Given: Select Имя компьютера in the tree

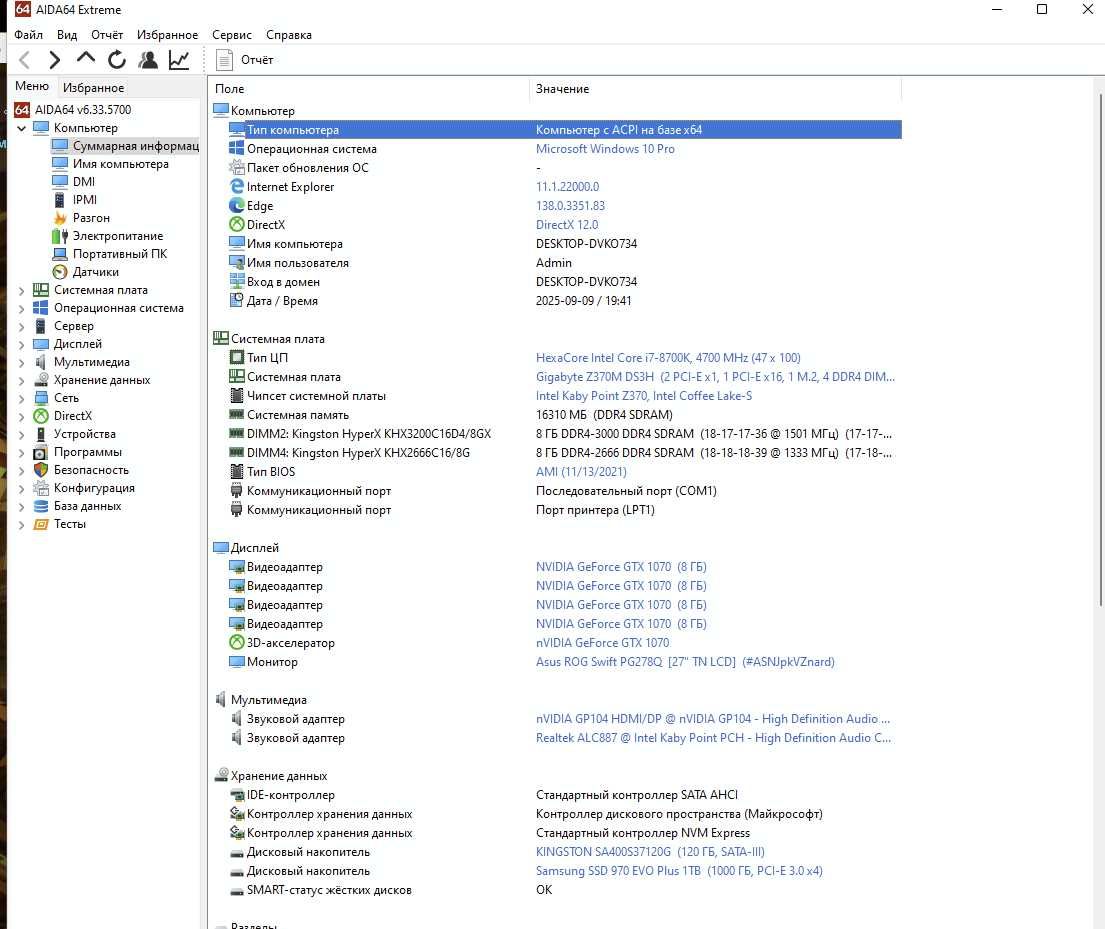Looking at the screenshot, I should point(121,164).
